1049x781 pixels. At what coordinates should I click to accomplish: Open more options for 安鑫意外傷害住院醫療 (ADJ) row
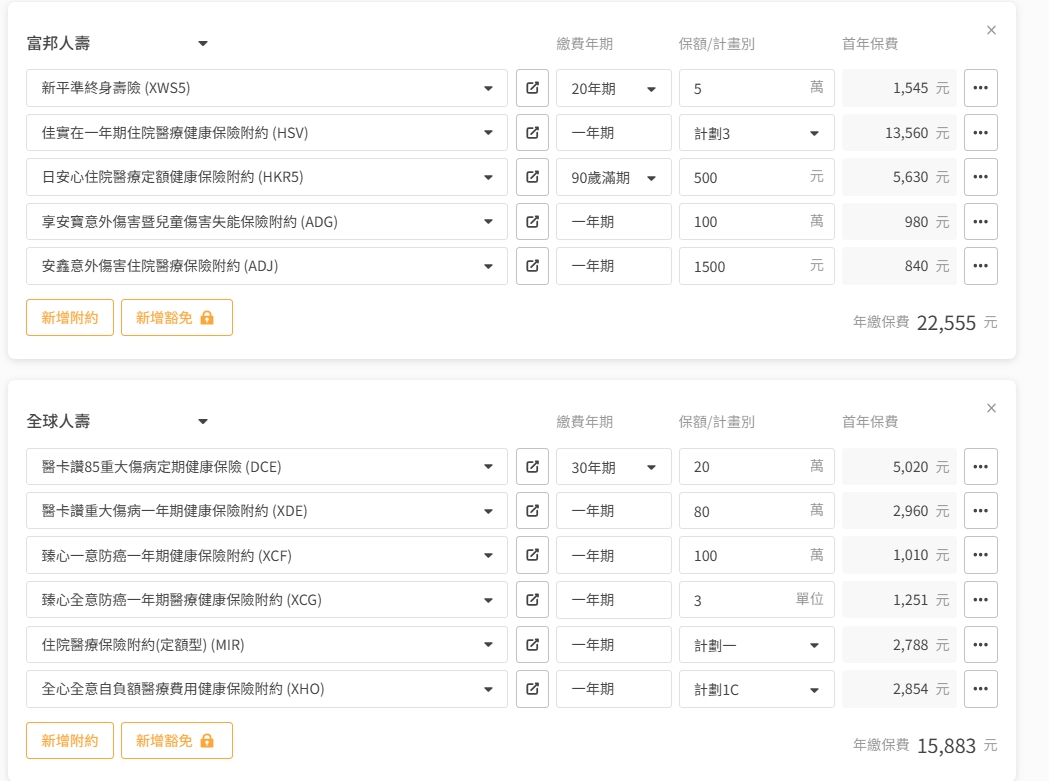pyautogui.click(x=980, y=266)
